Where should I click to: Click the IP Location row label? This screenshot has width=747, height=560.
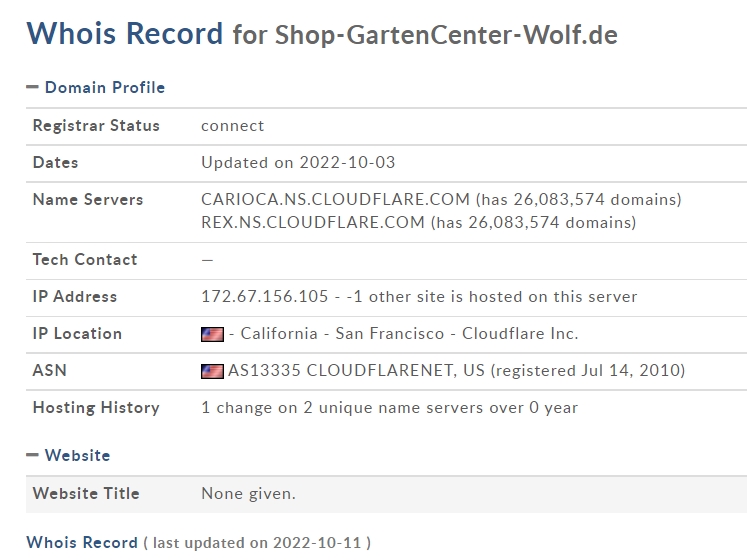[x=77, y=334]
